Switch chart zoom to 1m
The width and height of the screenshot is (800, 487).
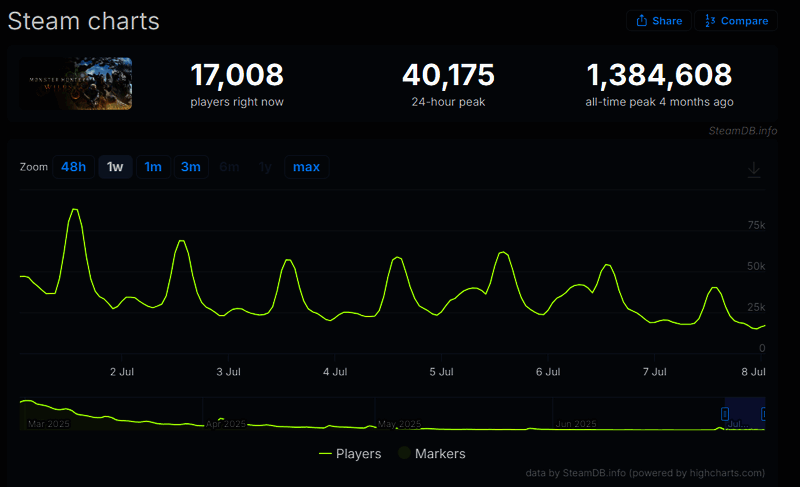click(153, 167)
